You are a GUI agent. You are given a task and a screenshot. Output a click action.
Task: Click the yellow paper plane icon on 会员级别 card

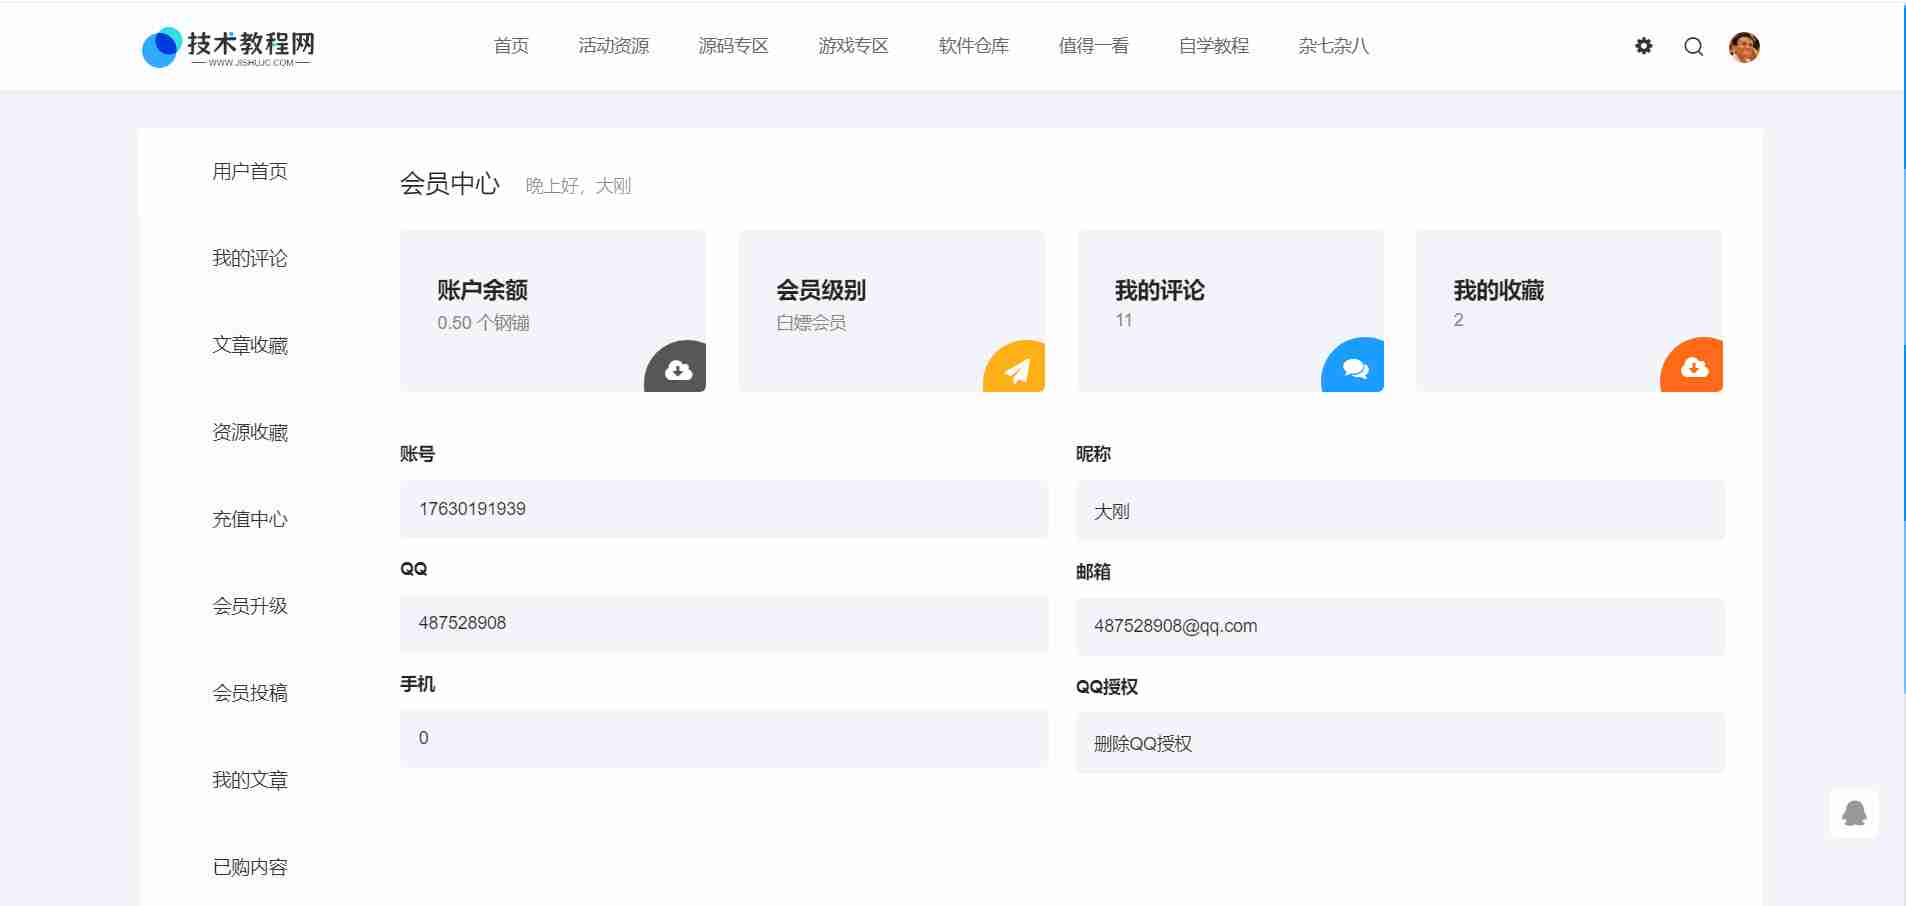[x=1016, y=369]
